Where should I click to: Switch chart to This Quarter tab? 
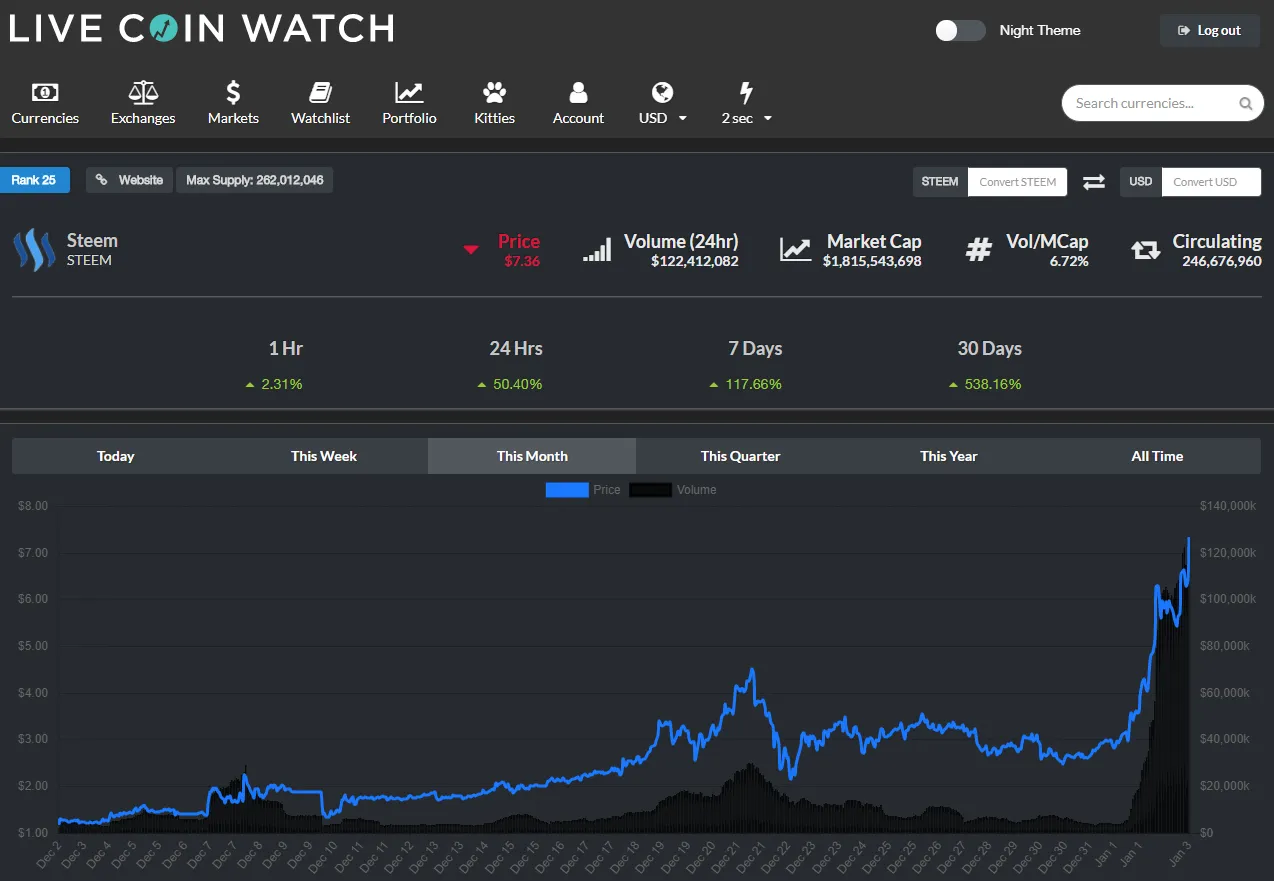[x=740, y=456]
